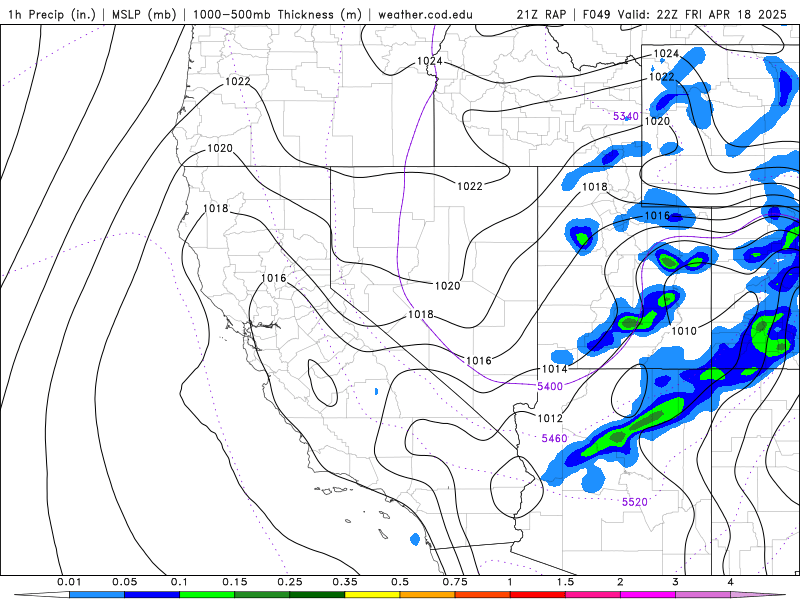
Task: Click the 0.01 legend value
Action: tap(69, 582)
